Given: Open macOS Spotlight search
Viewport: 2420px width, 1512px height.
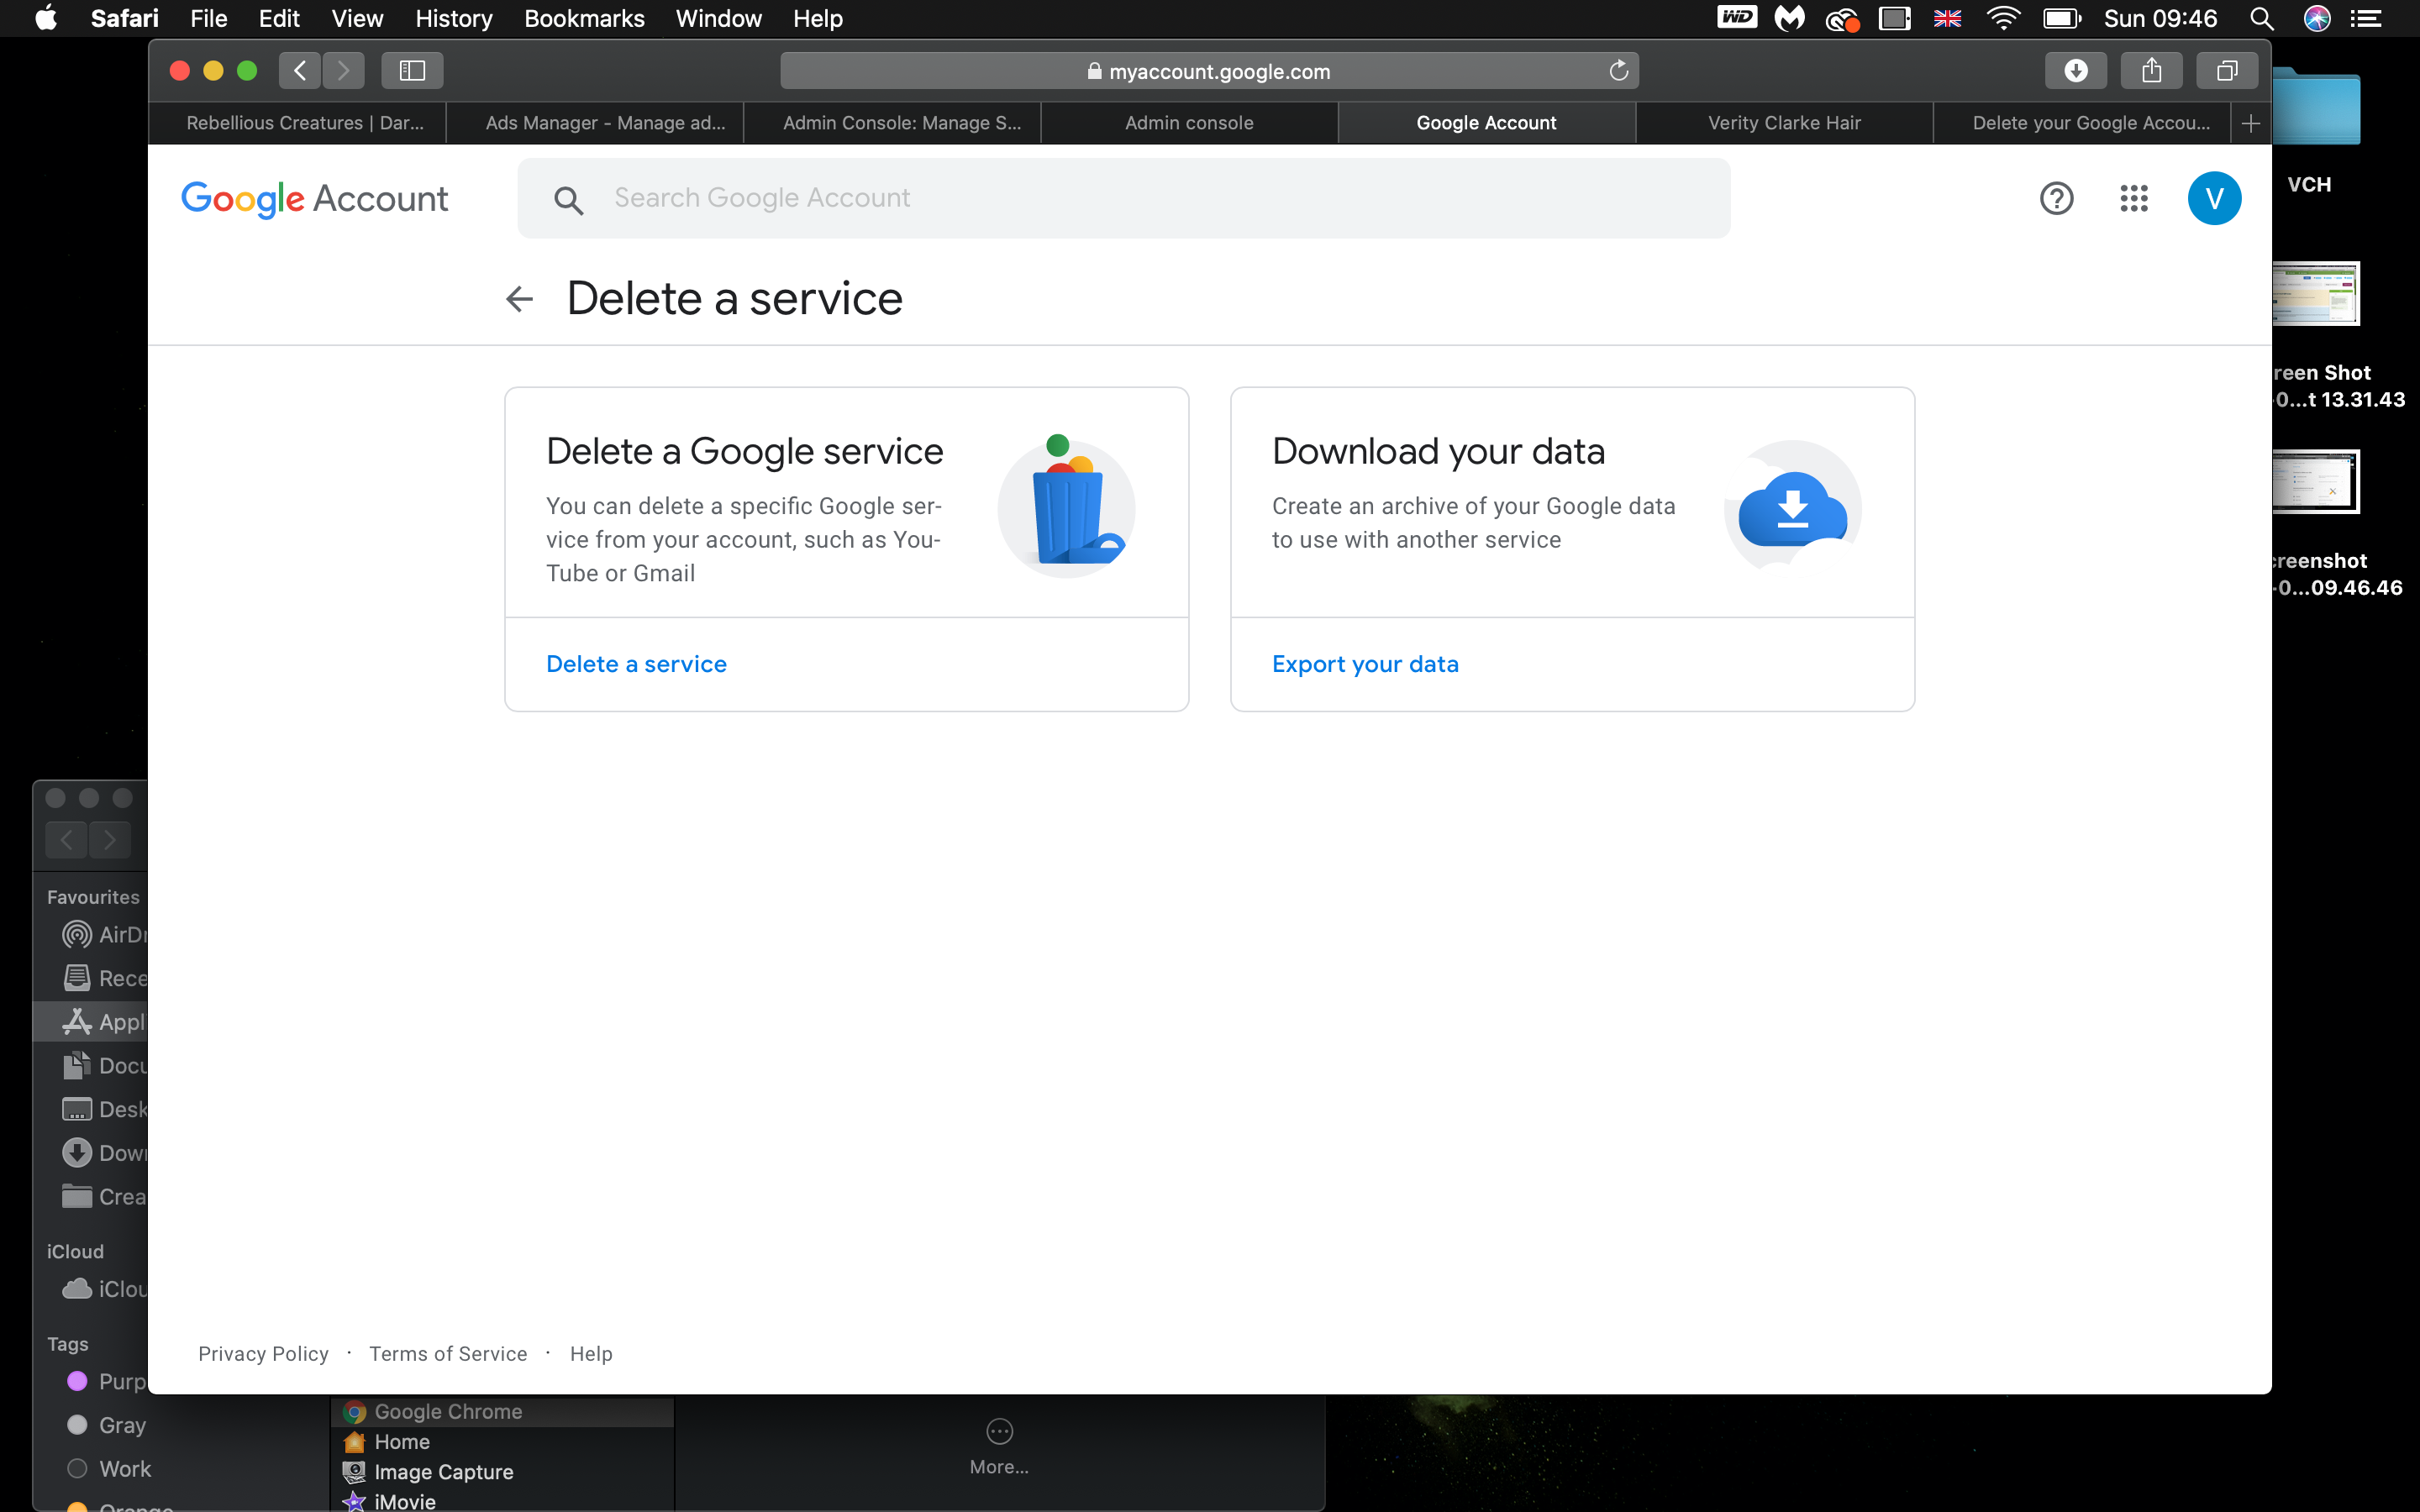Looking at the screenshot, I should (x=2262, y=19).
